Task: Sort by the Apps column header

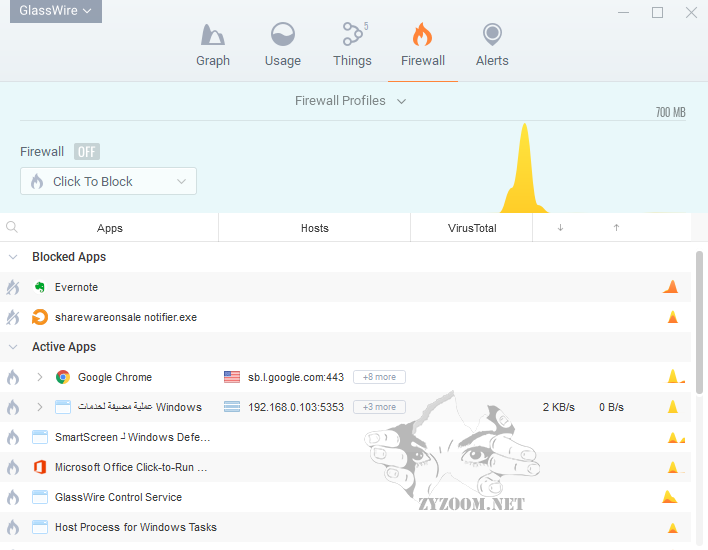Action: pos(110,228)
